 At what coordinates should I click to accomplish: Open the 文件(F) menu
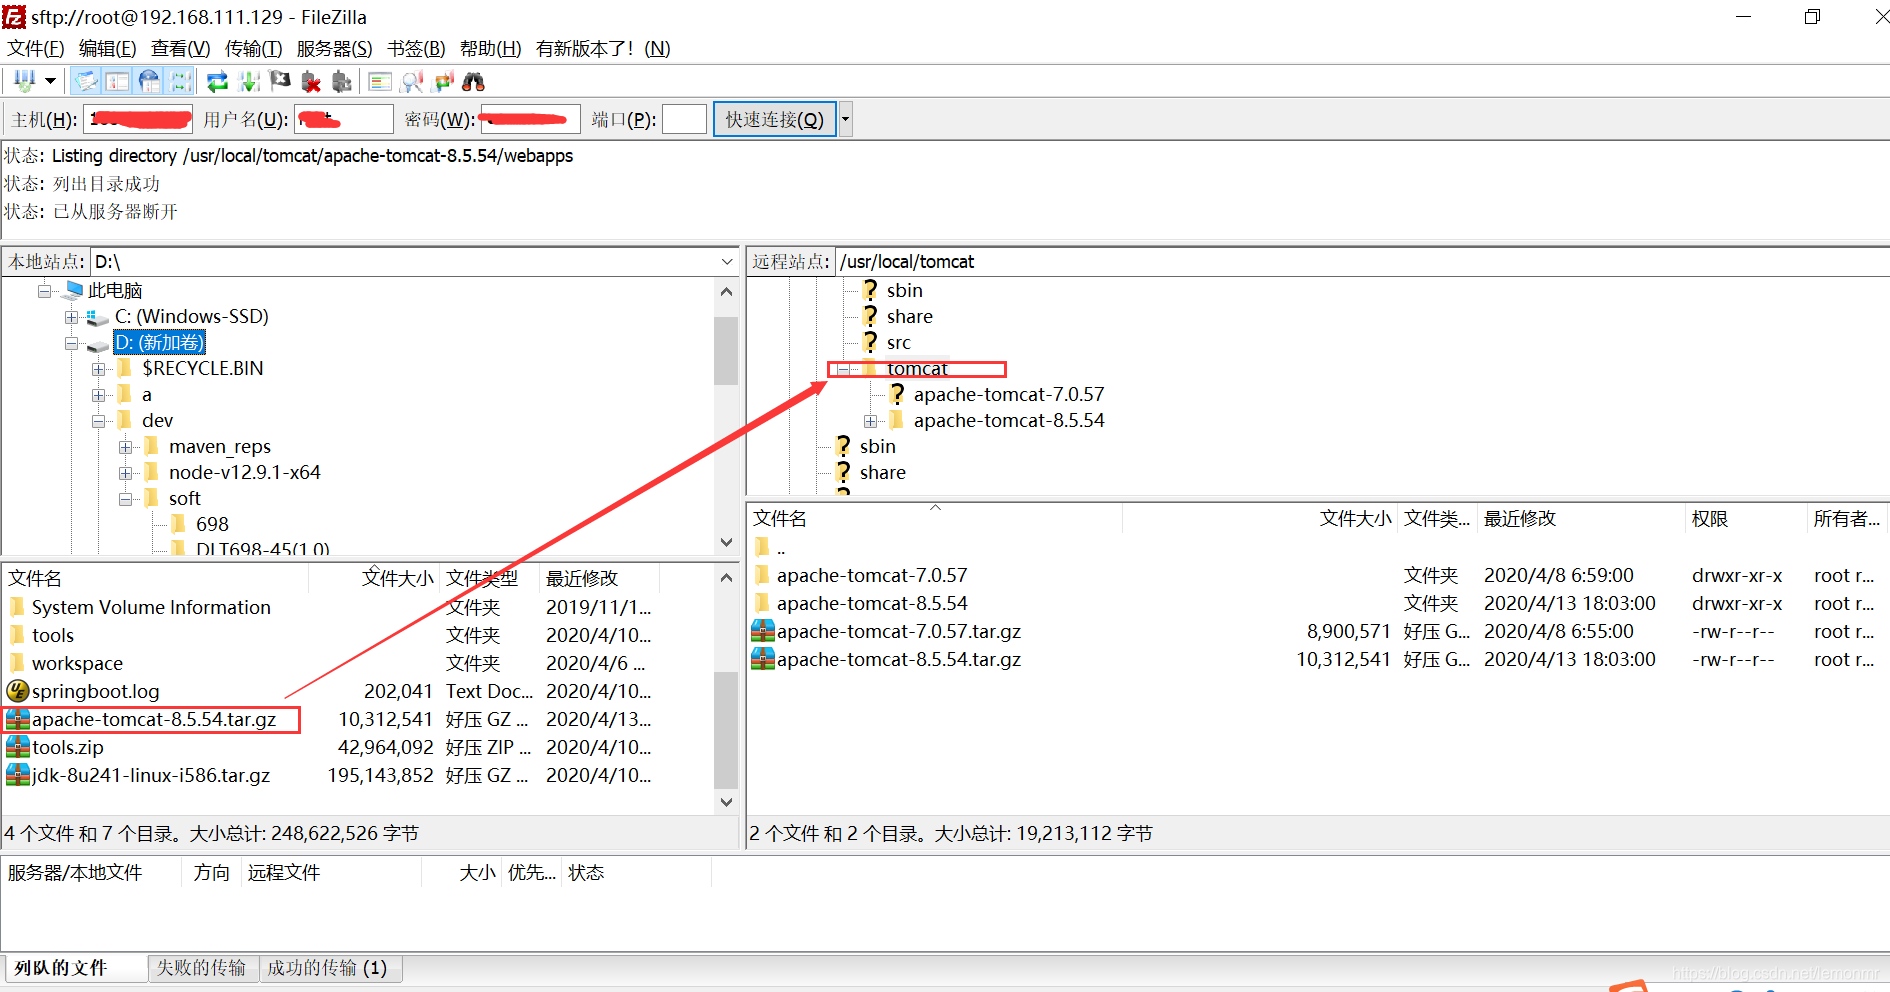coord(36,48)
